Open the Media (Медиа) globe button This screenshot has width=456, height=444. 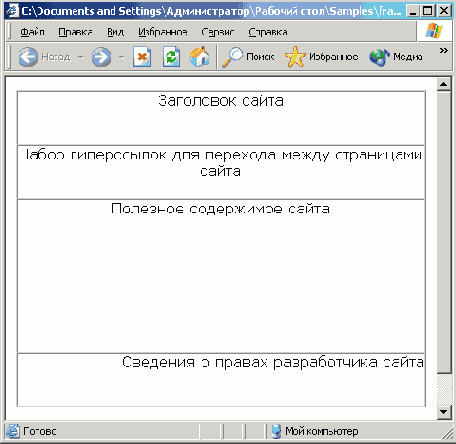396,57
